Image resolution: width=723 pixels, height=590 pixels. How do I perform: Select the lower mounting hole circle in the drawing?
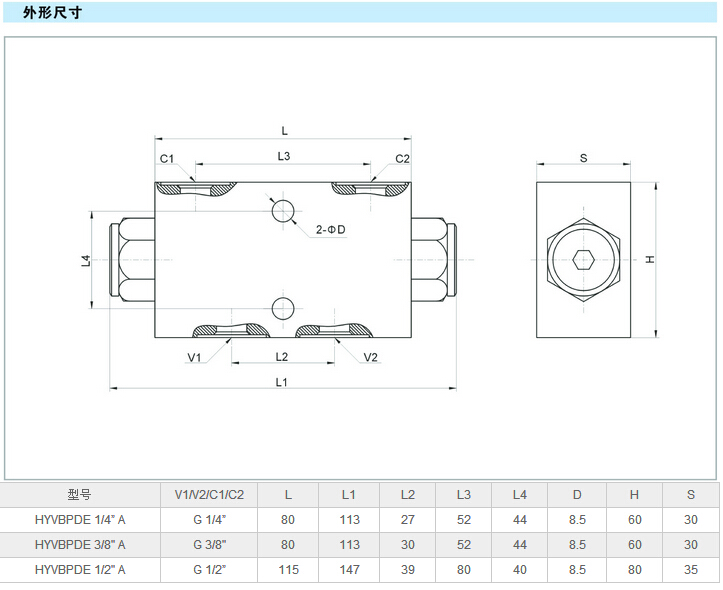(283, 307)
